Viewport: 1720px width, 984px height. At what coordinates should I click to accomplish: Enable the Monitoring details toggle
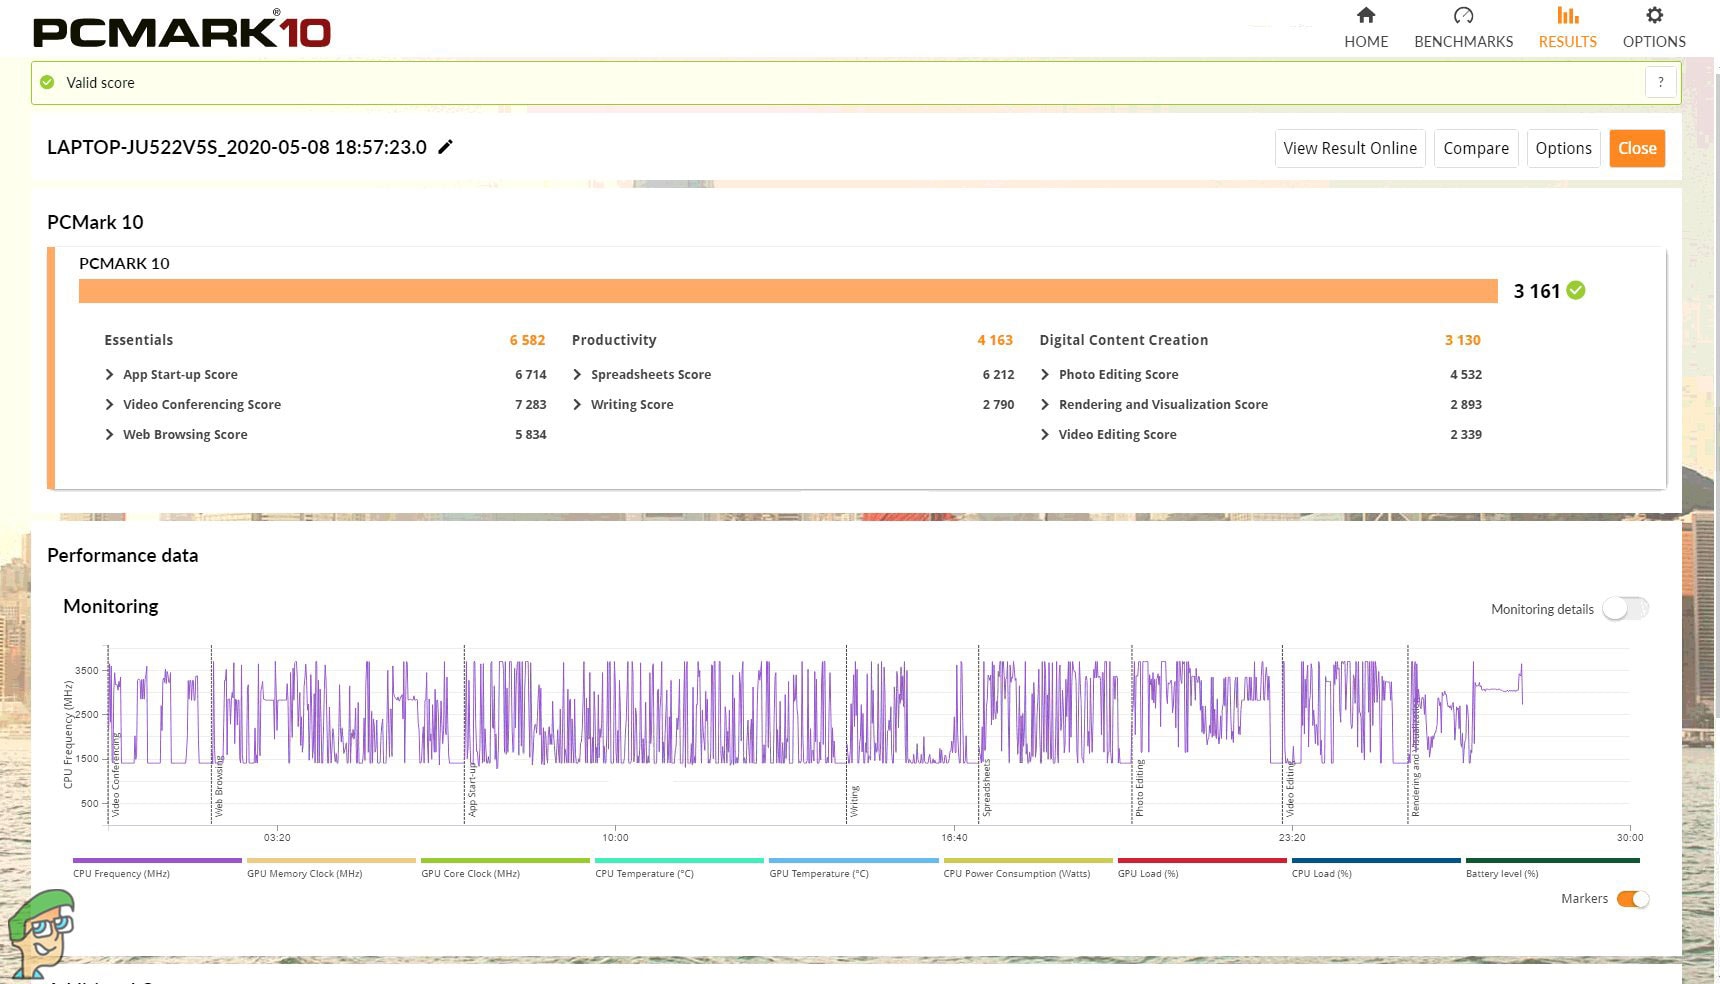(x=1625, y=608)
